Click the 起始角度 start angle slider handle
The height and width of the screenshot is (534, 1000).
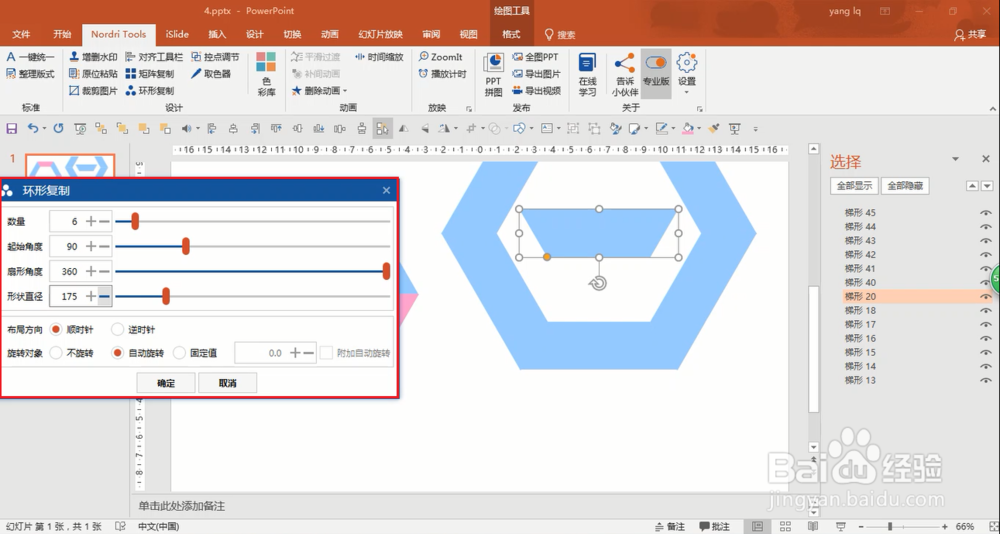coord(186,246)
